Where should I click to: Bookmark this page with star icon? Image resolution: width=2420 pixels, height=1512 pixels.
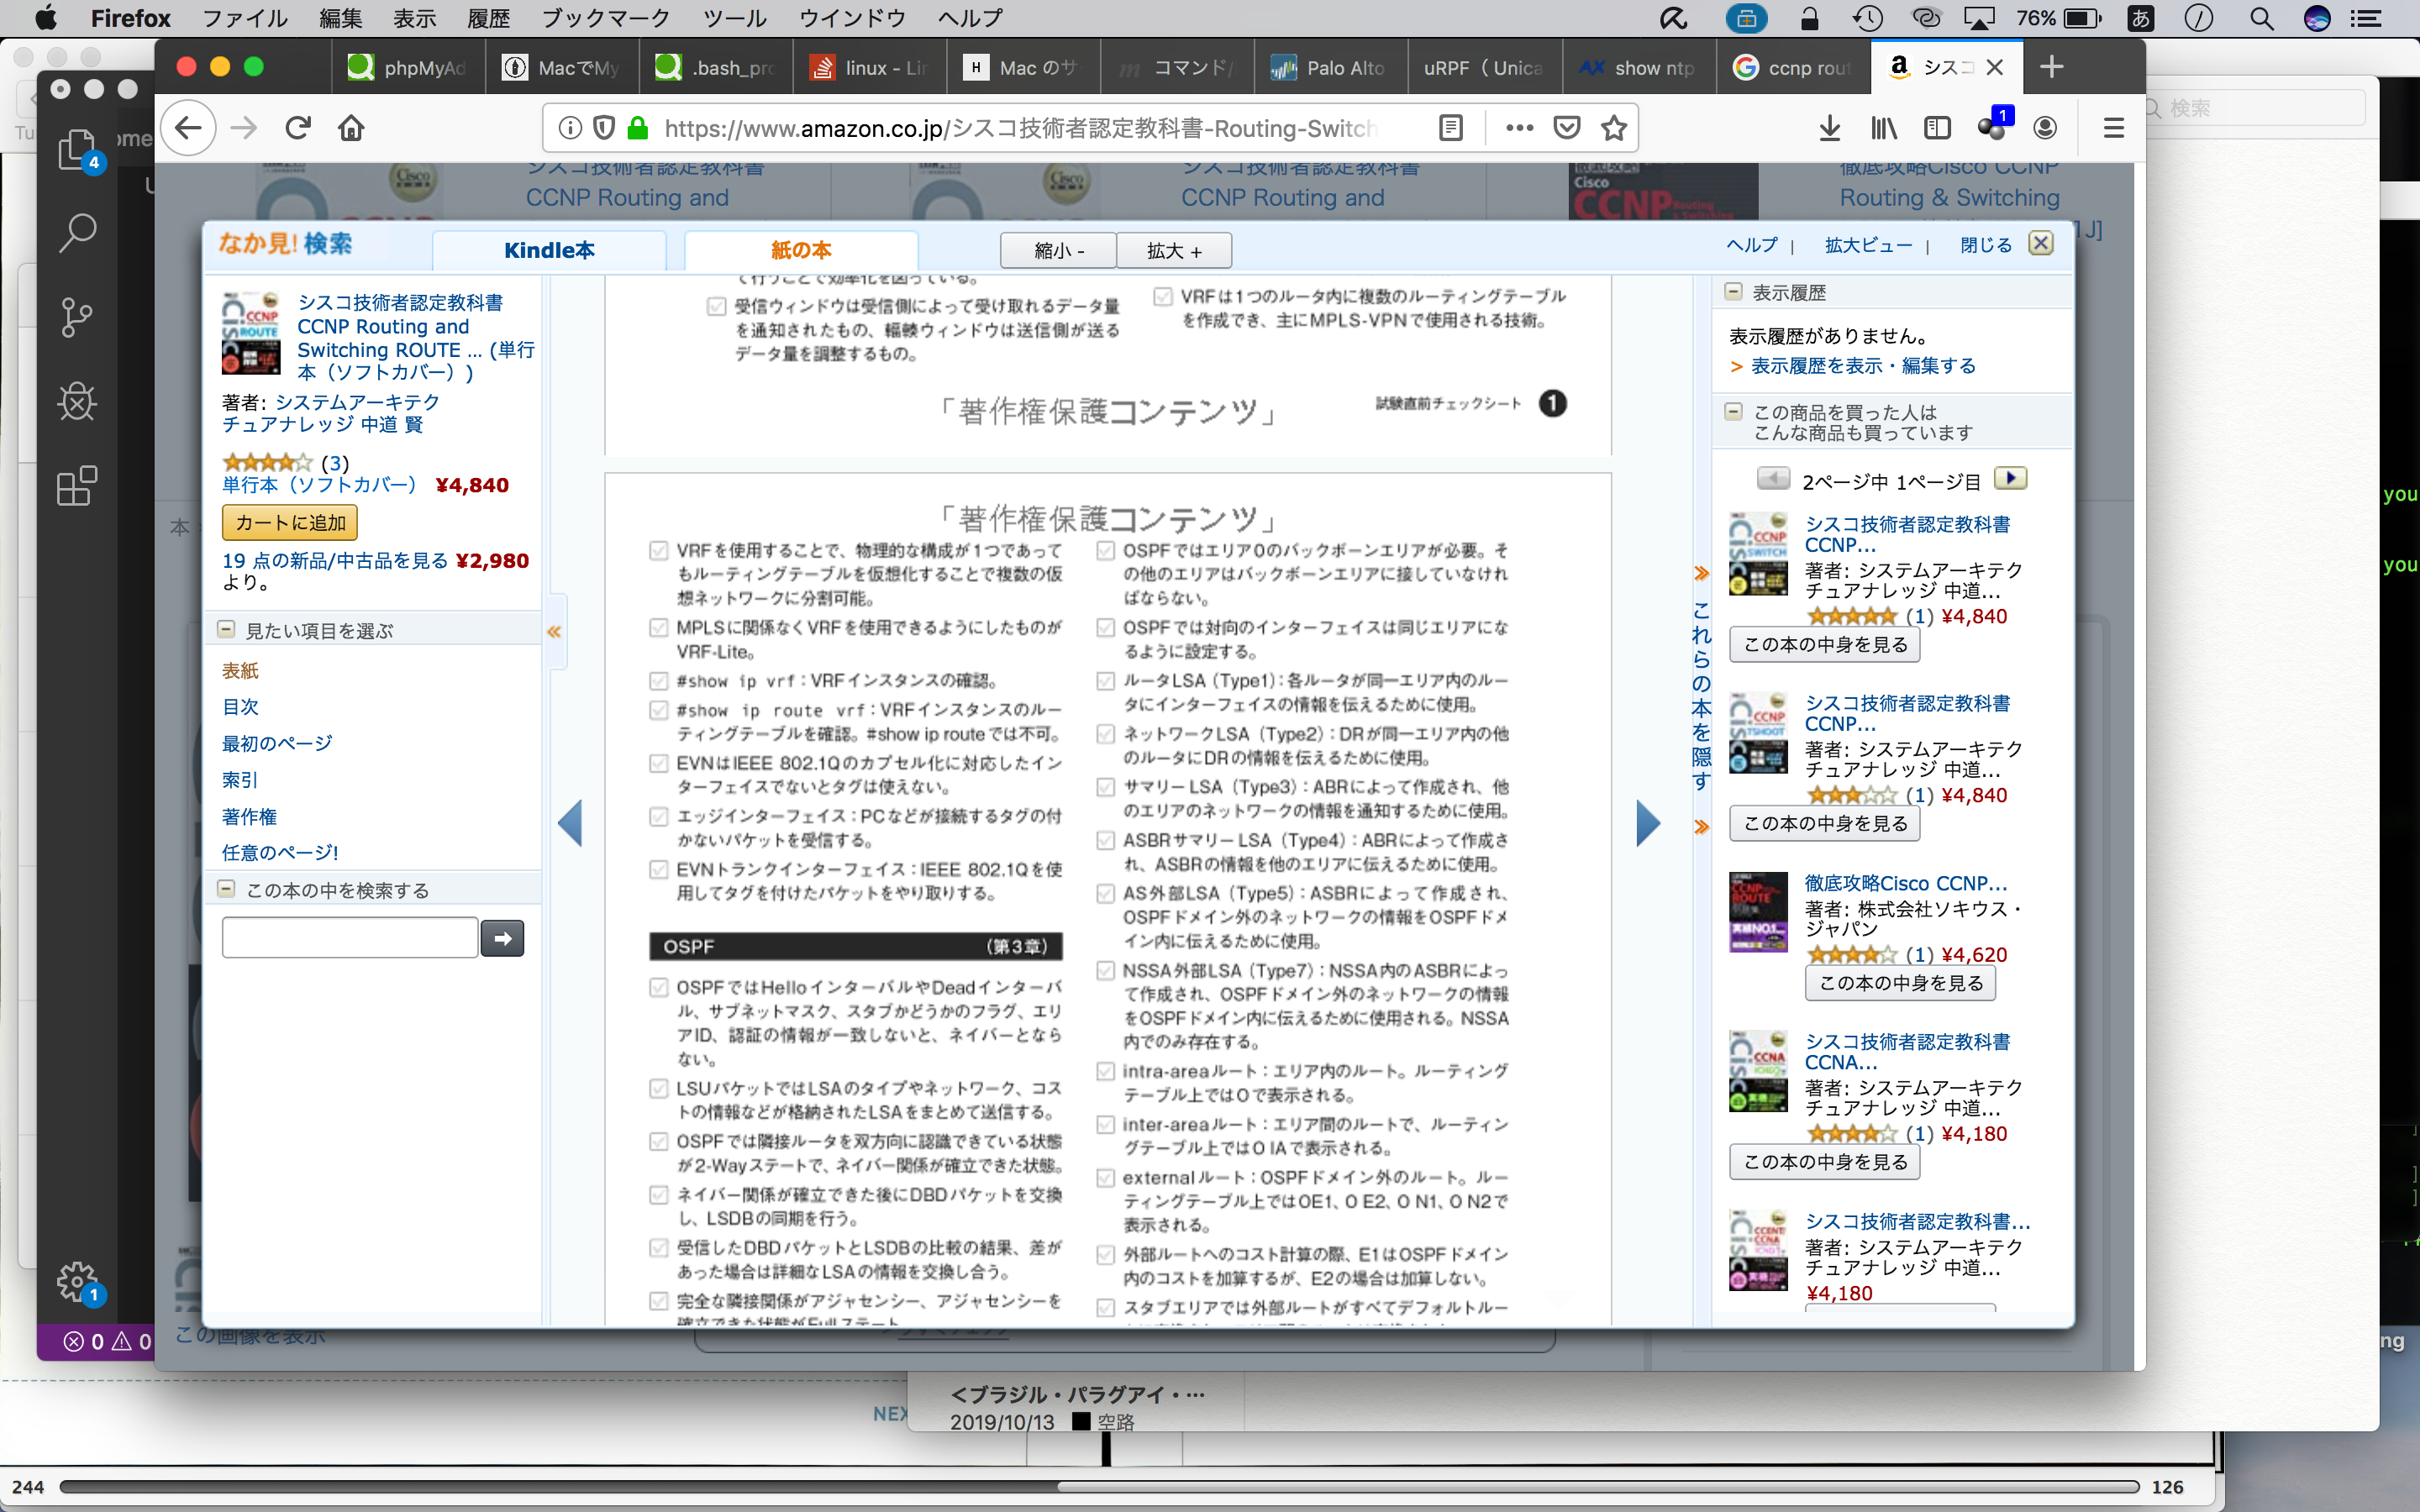coord(1614,128)
